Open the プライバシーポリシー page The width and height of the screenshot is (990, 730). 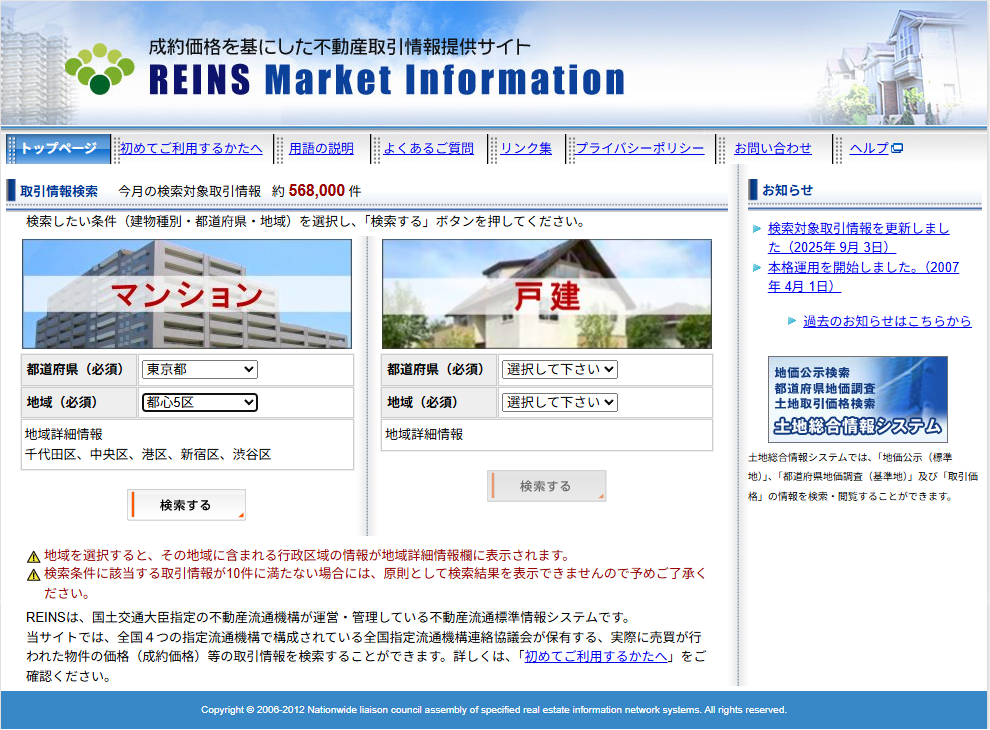[639, 148]
